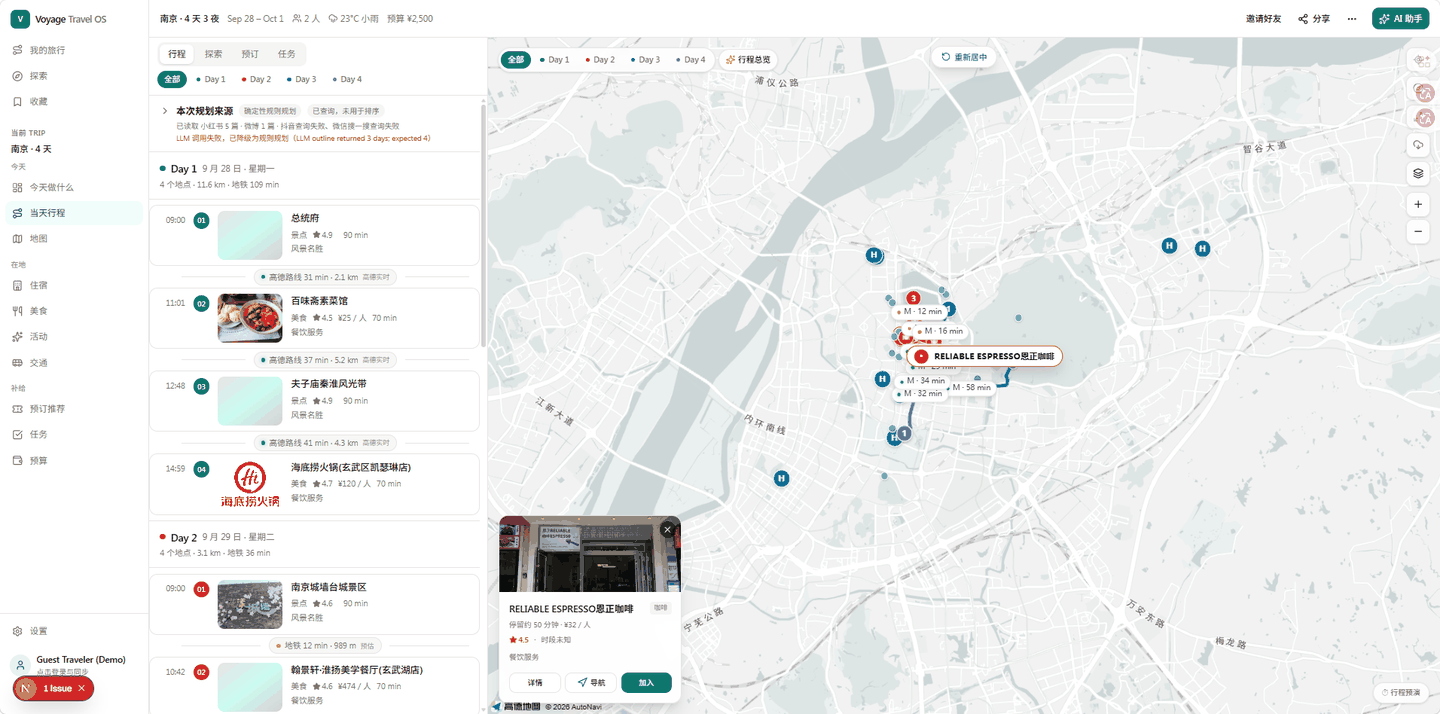Image resolution: width=1440 pixels, height=714 pixels.
Task: Click the 详情 details button
Action: click(x=534, y=683)
